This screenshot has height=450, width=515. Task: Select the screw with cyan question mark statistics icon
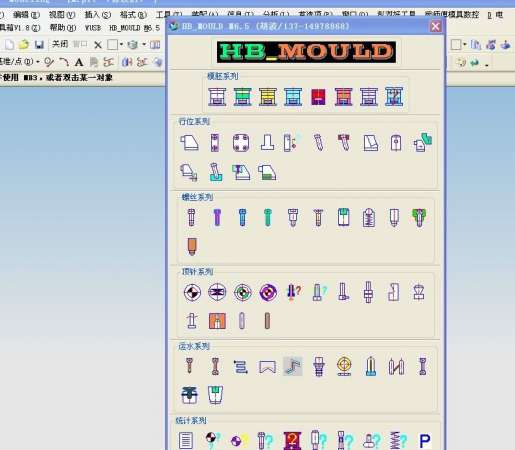click(265, 440)
